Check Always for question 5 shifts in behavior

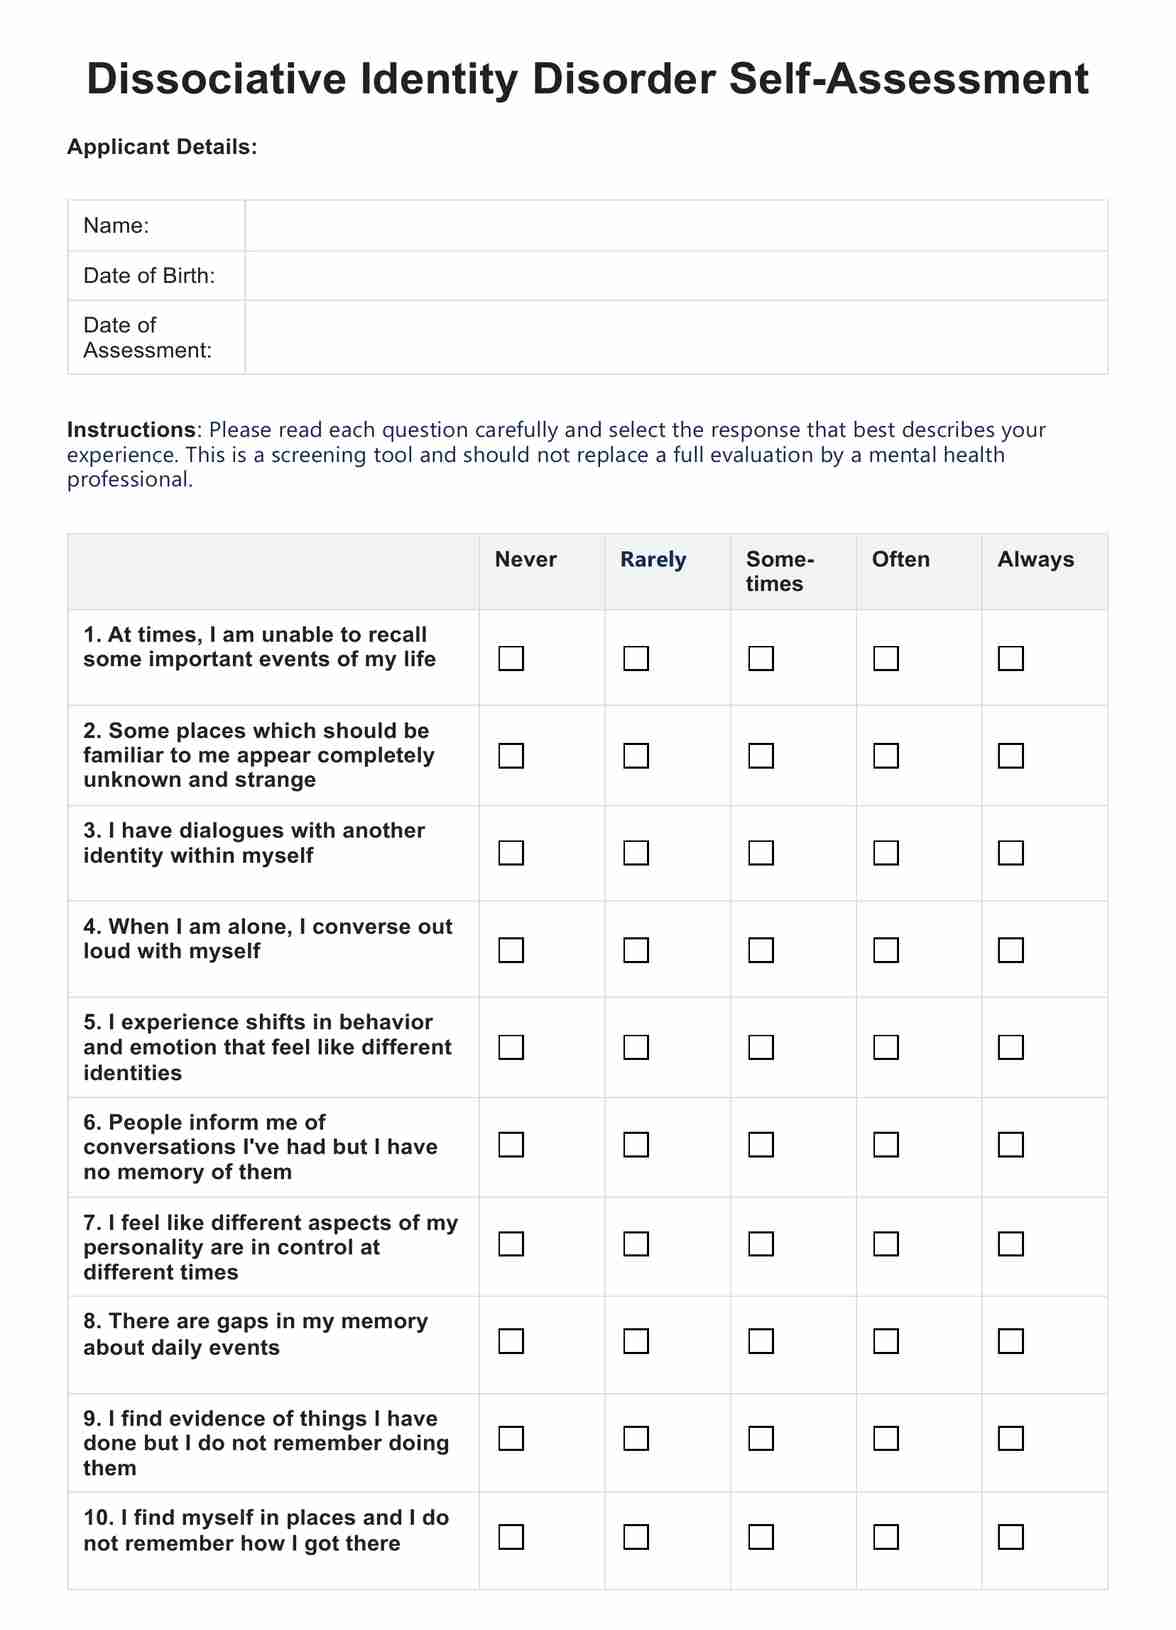coord(1011,1047)
